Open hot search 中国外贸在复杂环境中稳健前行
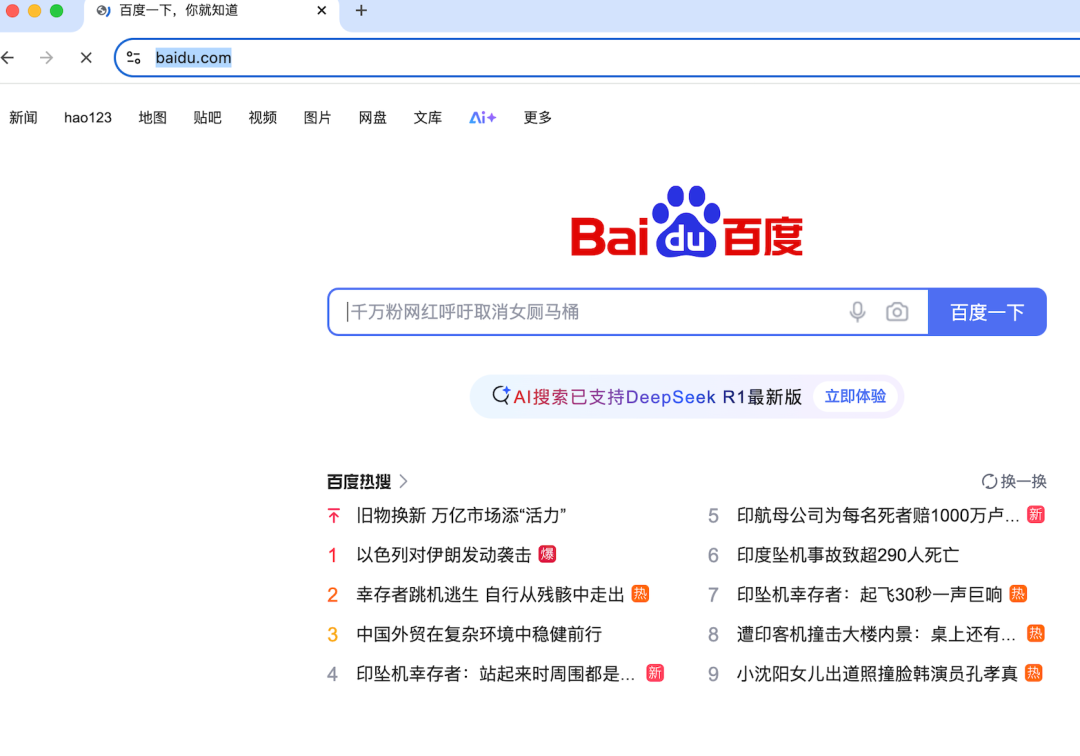1080x756 pixels. (479, 633)
